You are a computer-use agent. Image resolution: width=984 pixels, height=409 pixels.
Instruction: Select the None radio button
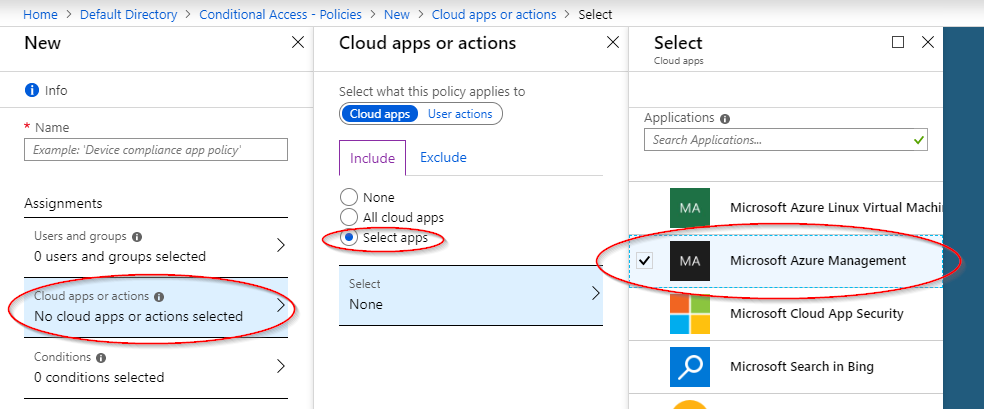(349, 198)
